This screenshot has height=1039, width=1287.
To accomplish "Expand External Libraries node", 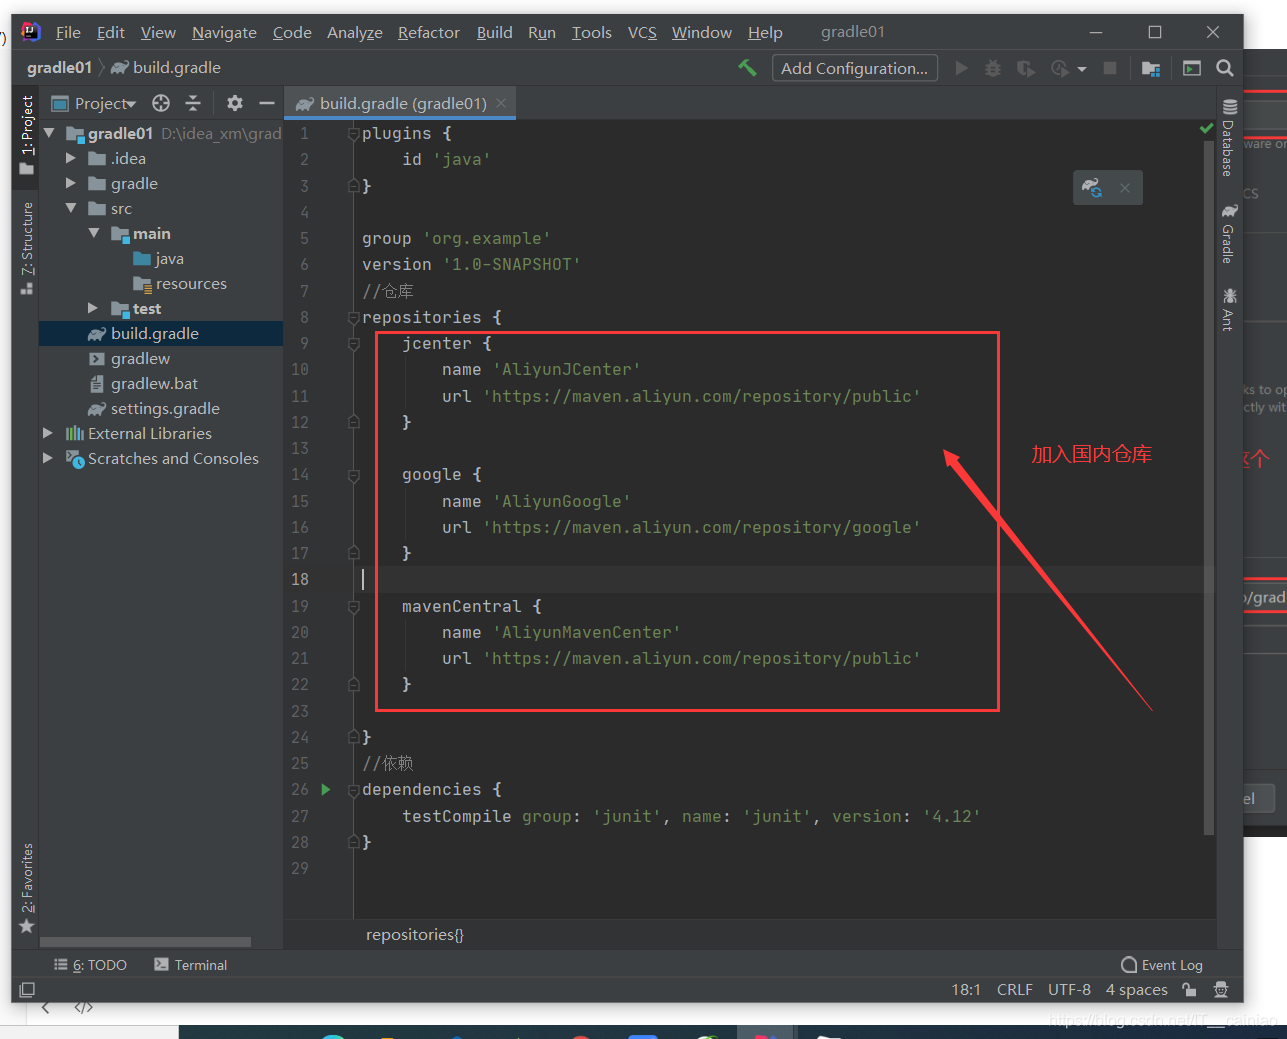I will tap(48, 433).
